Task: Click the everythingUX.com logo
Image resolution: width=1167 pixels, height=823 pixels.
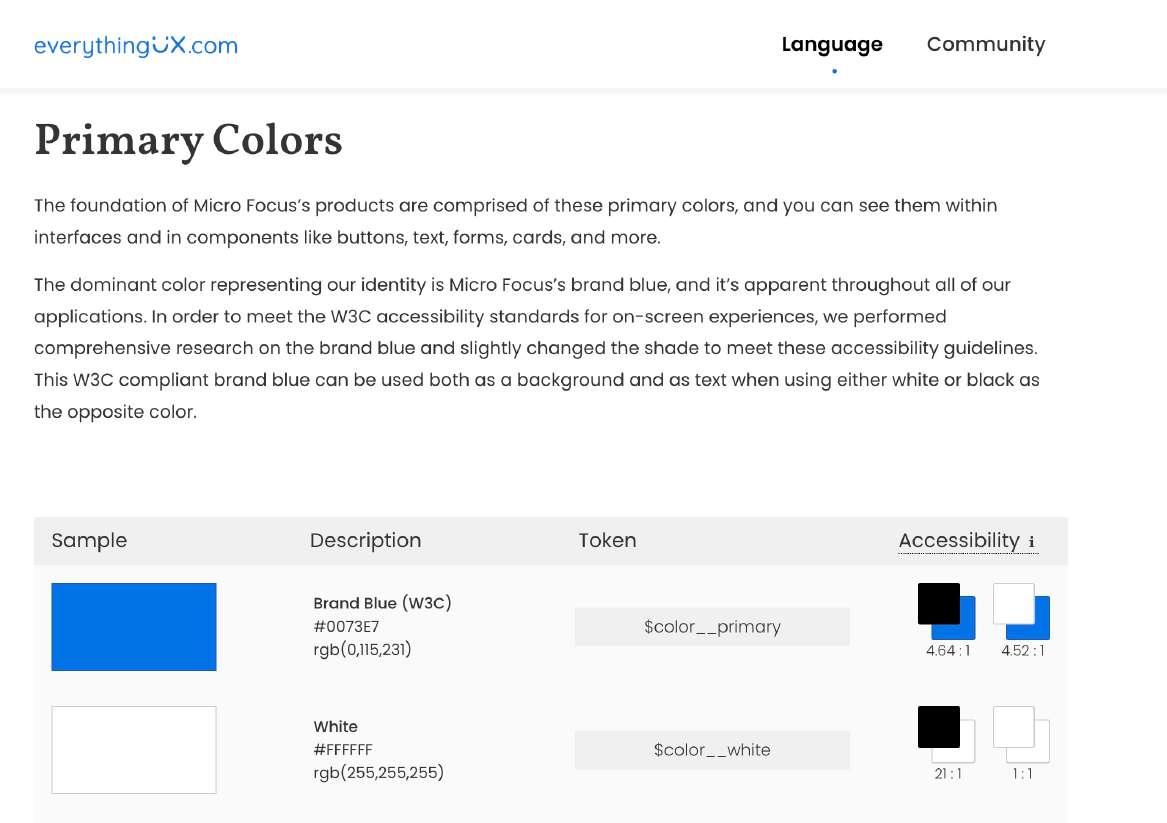Action: 136,46
